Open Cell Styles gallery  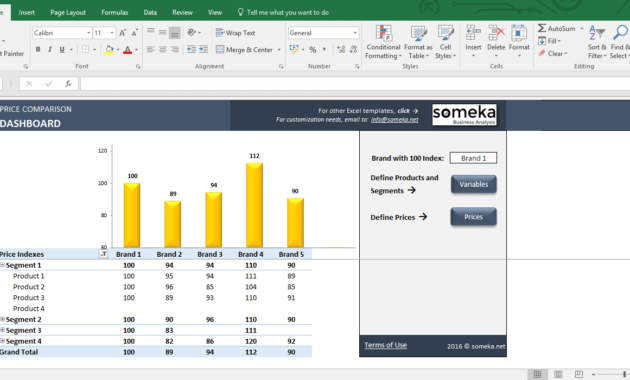click(445, 42)
